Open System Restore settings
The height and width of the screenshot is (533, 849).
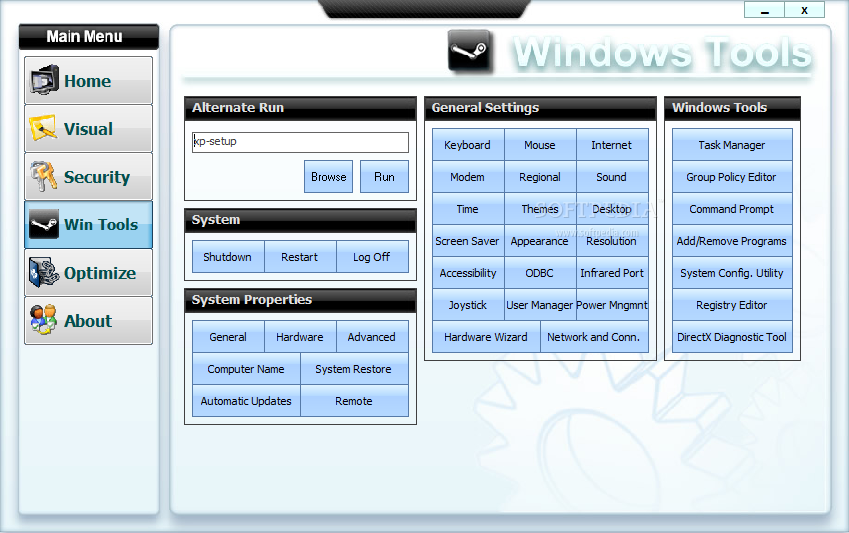pyautogui.click(x=354, y=369)
